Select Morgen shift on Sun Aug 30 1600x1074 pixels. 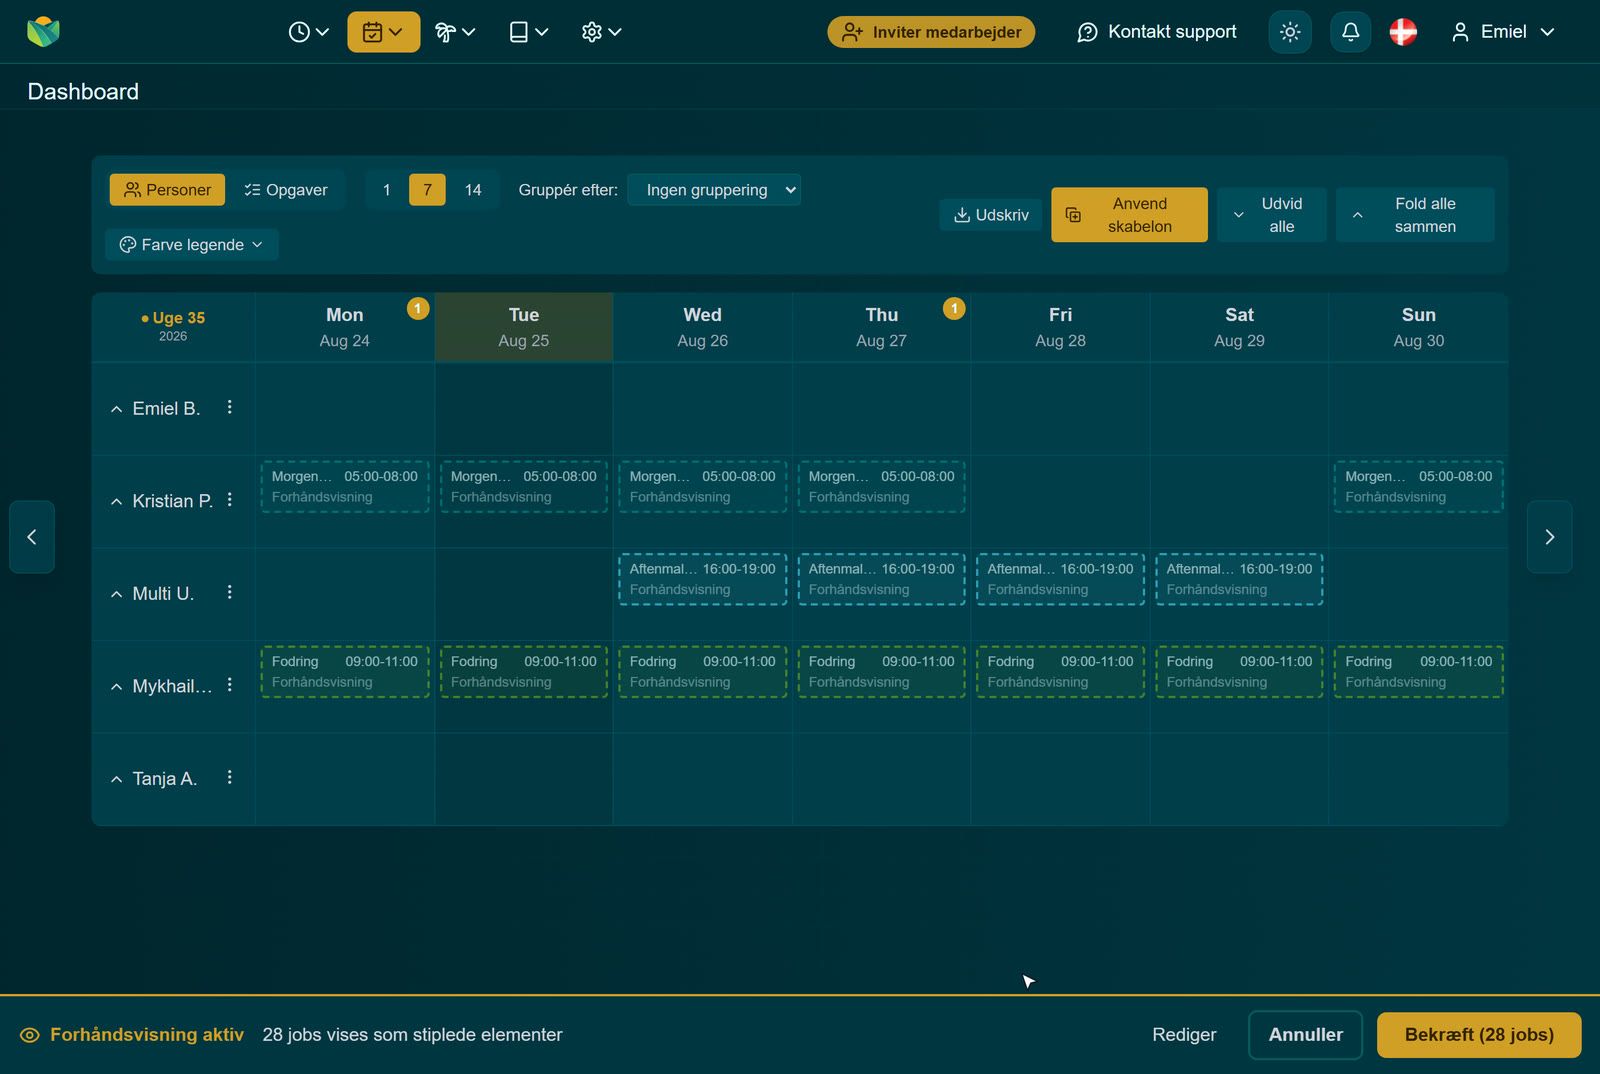pos(1418,487)
